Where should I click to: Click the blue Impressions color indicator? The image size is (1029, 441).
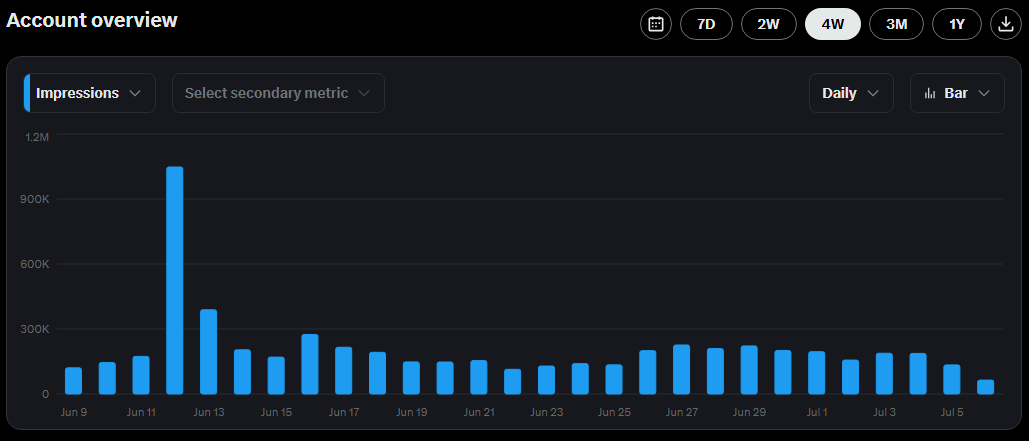coord(27,93)
